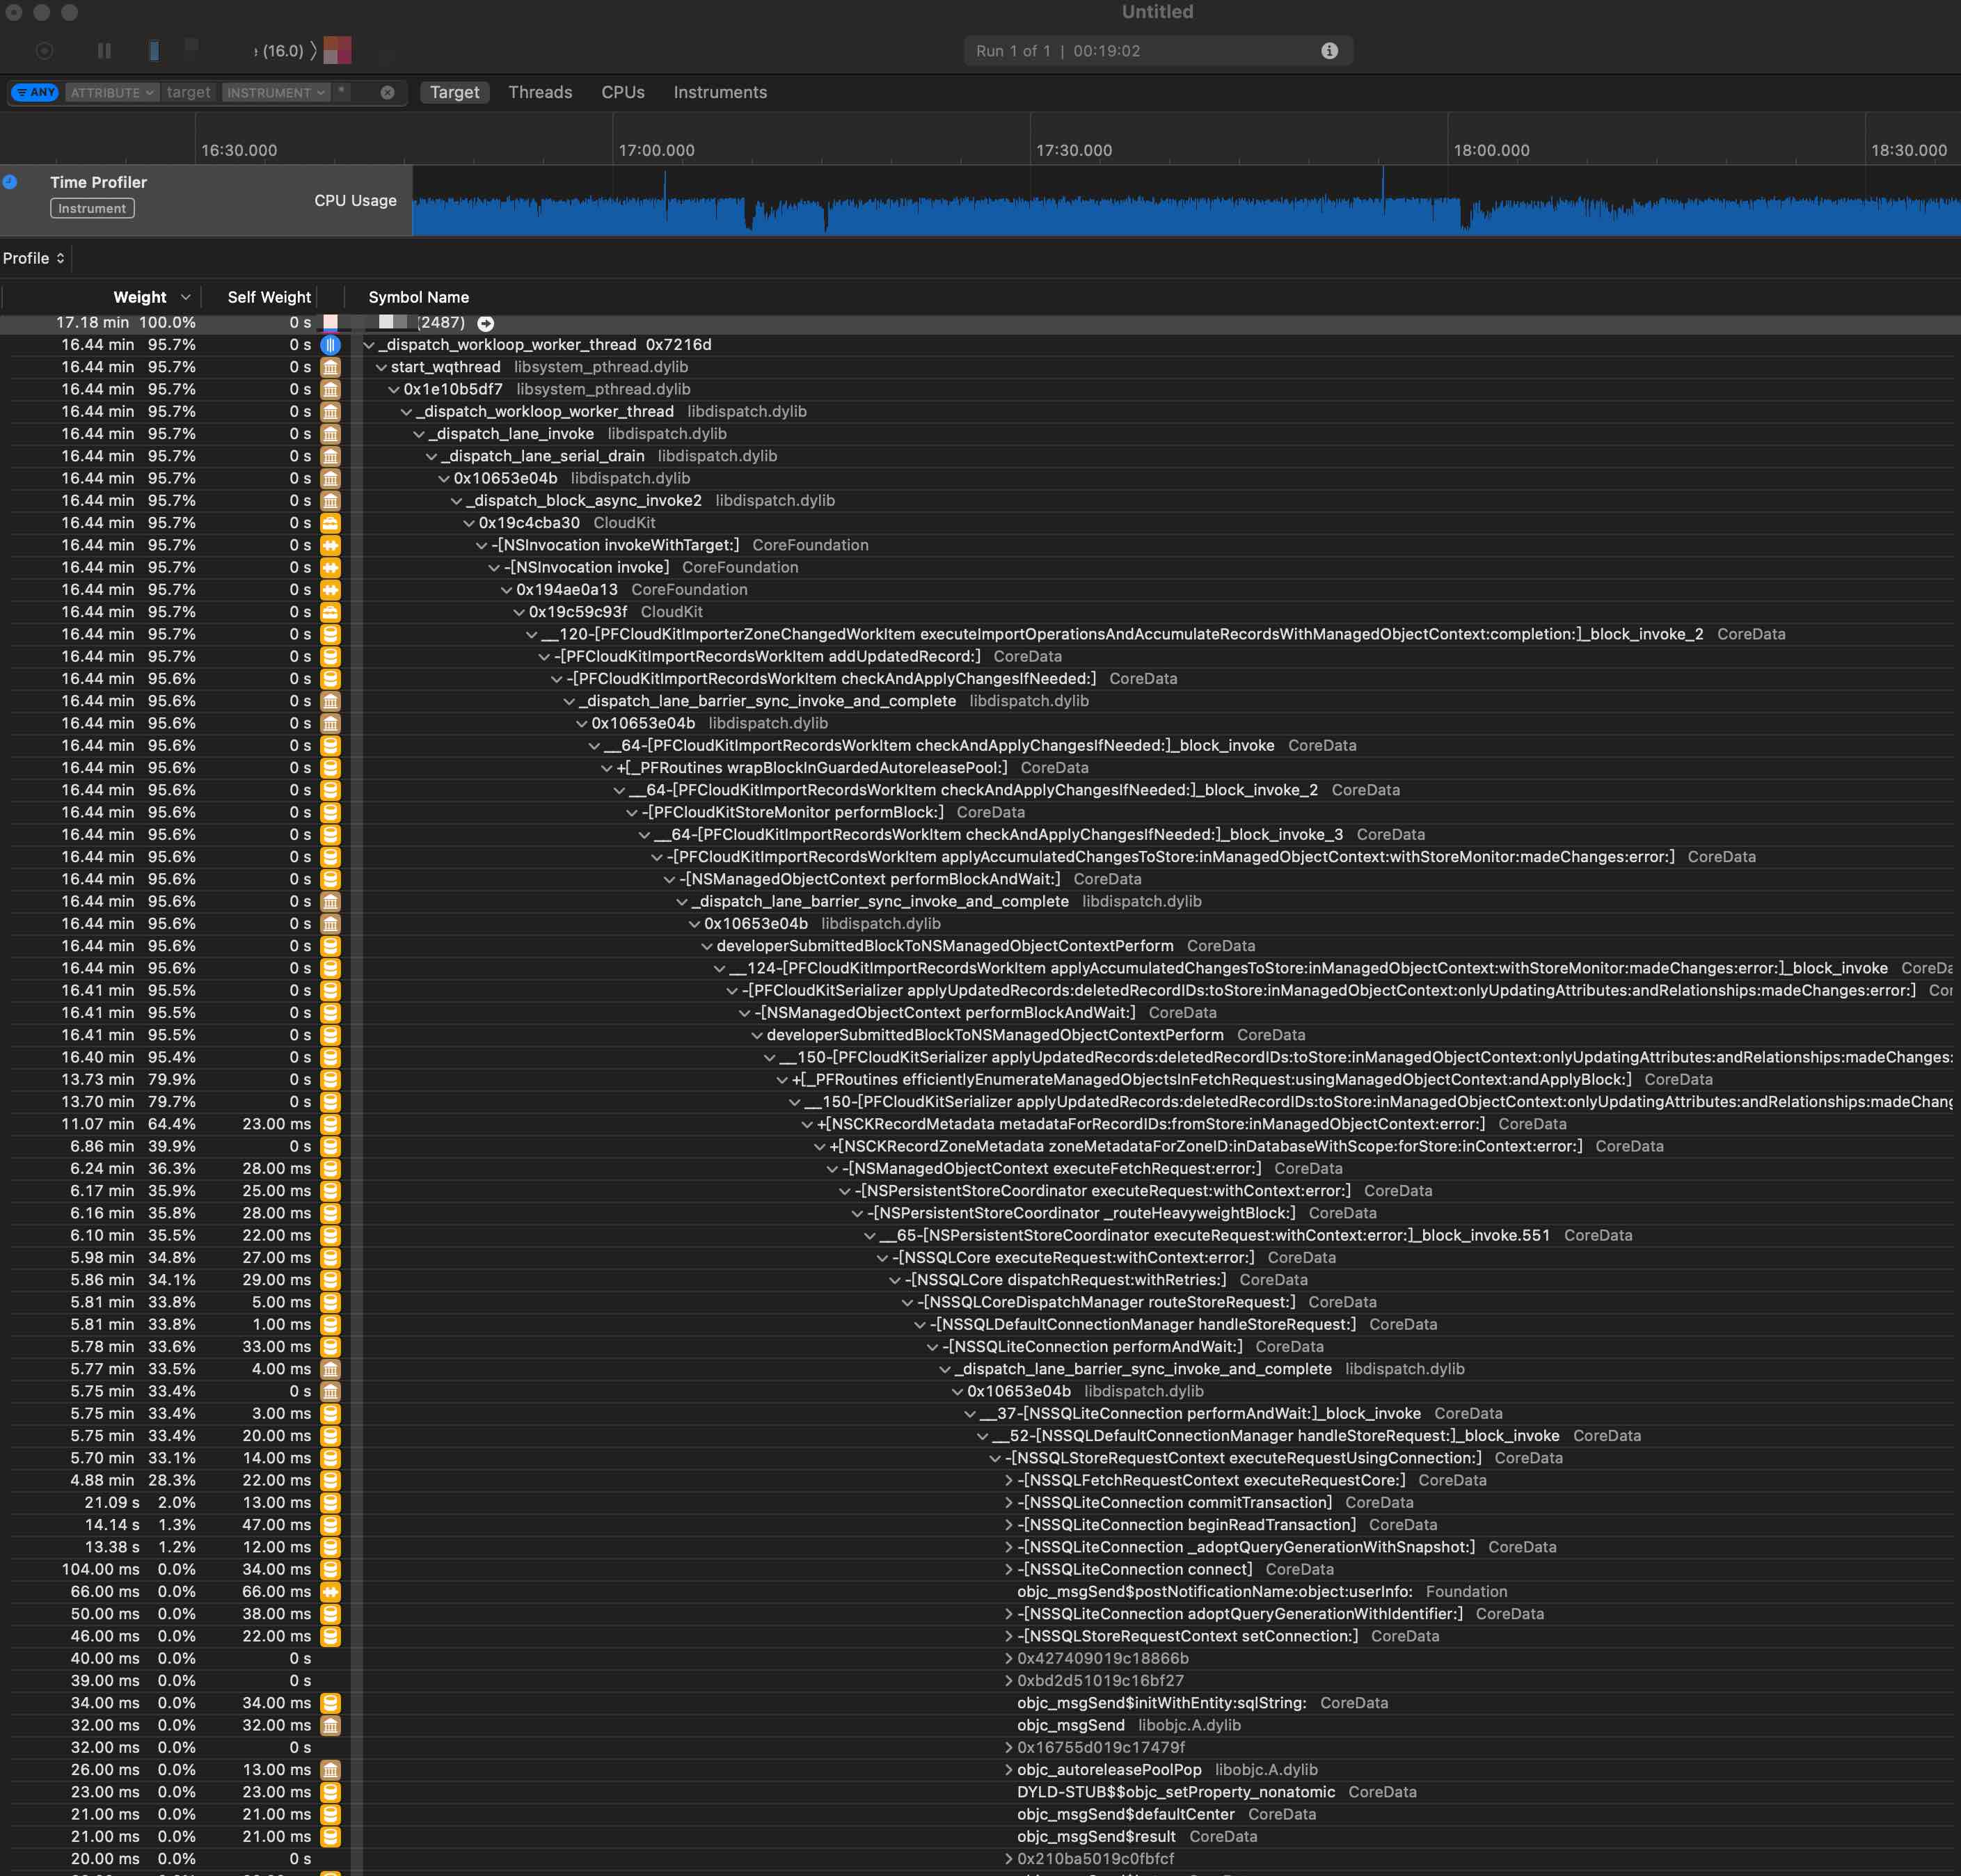Screen dimensions: 1961x1876
Task: Open the Profile detail view selector
Action: click(34, 258)
